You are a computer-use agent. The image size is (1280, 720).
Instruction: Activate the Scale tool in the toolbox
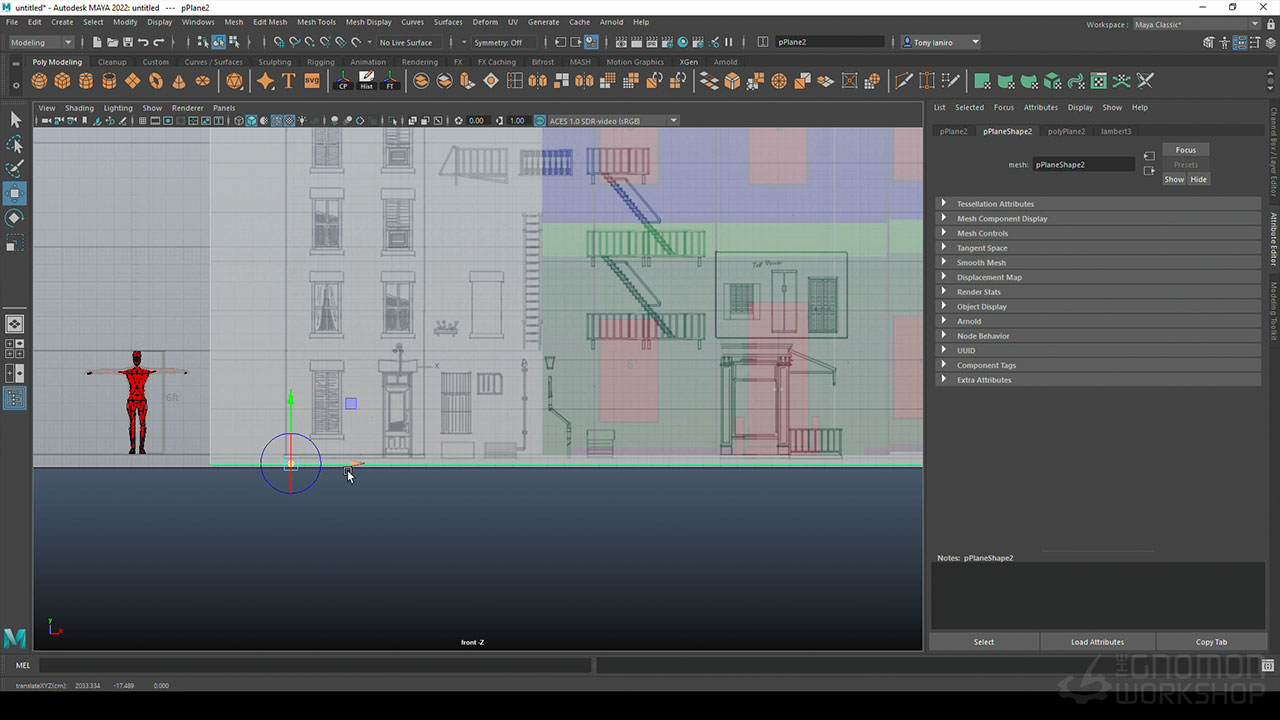[x=15, y=243]
